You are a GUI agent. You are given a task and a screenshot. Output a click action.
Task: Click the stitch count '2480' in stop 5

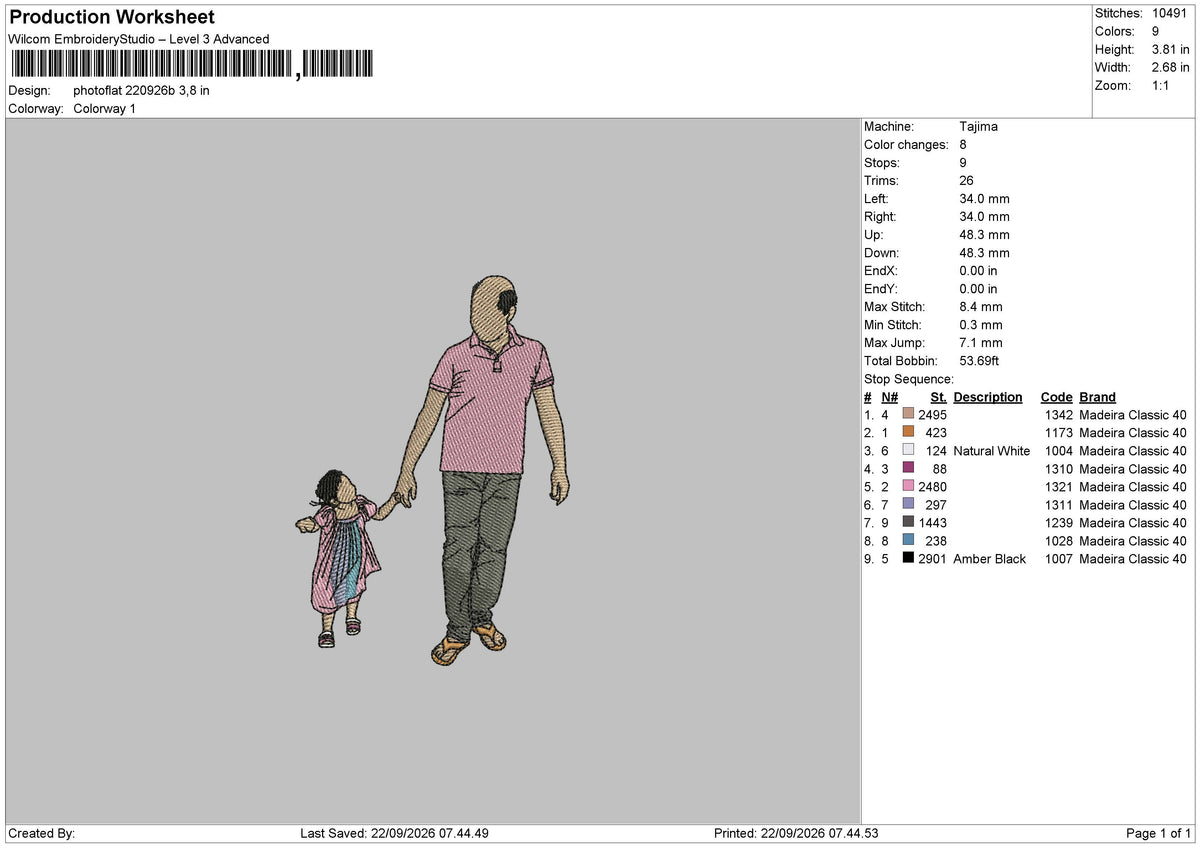tap(932, 487)
